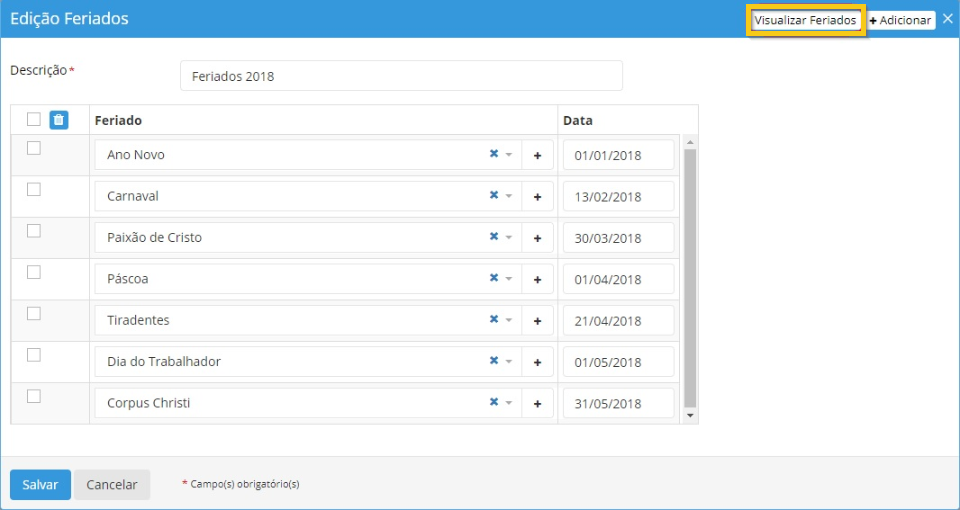Check the Ano Novo row checkbox

tap(34, 148)
